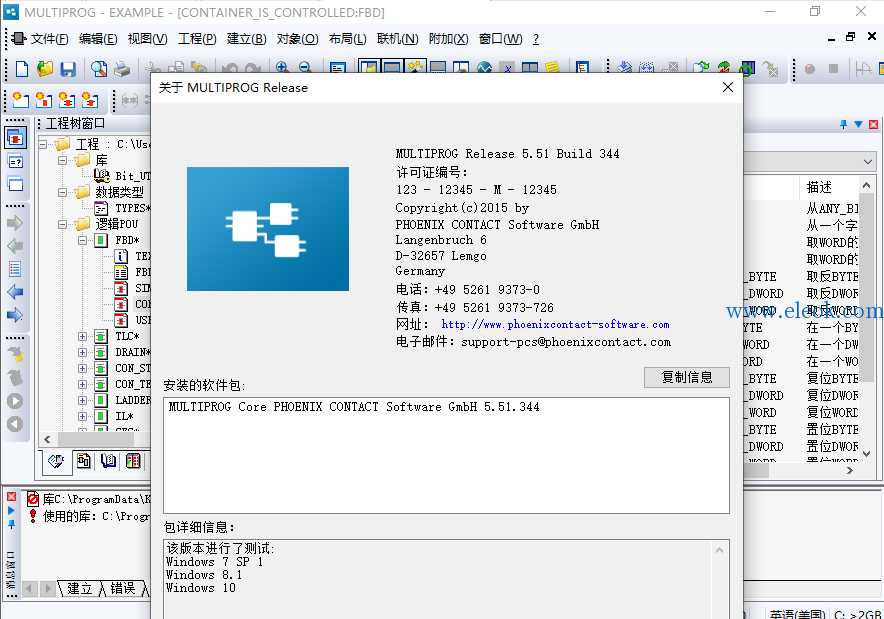Close the 关于 MULTIPROG Release dialog
The image size is (884, 619).
728,87
